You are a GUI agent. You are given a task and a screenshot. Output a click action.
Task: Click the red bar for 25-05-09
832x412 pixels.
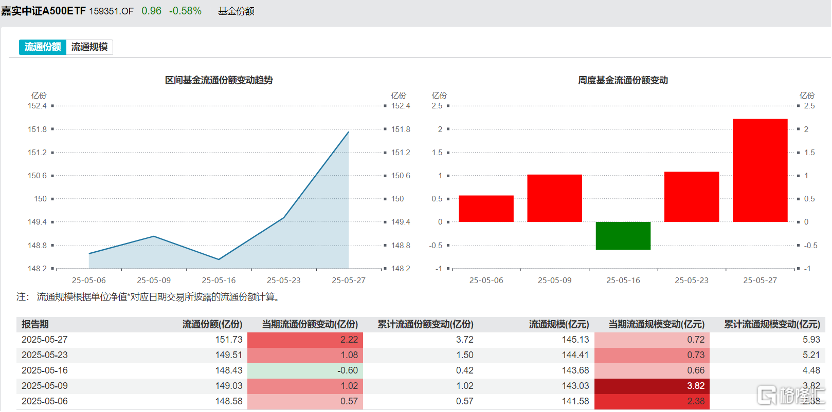554,198
